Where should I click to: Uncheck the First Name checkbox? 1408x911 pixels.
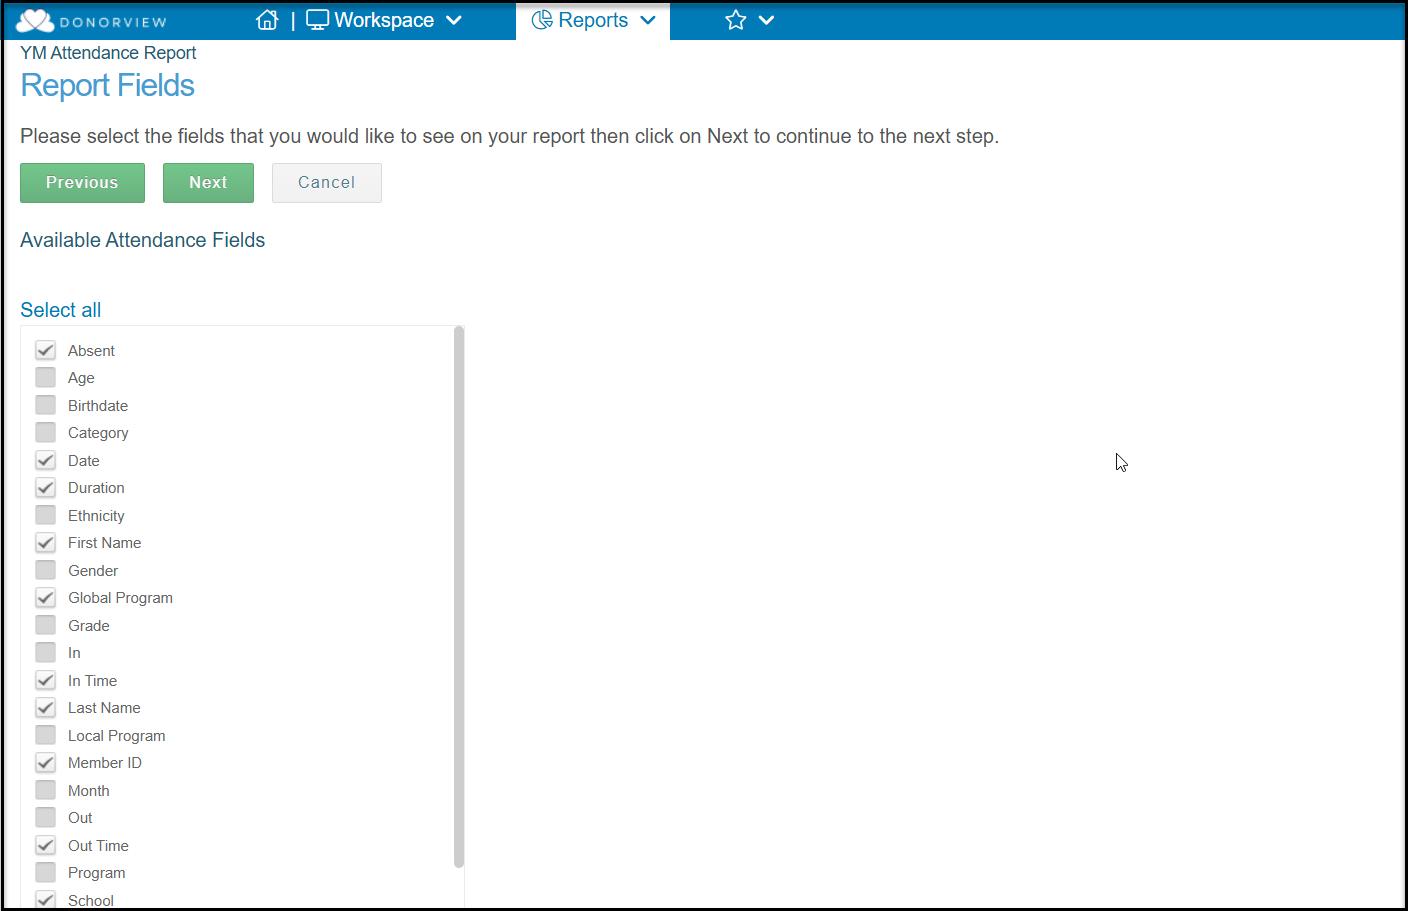(45, 542)
